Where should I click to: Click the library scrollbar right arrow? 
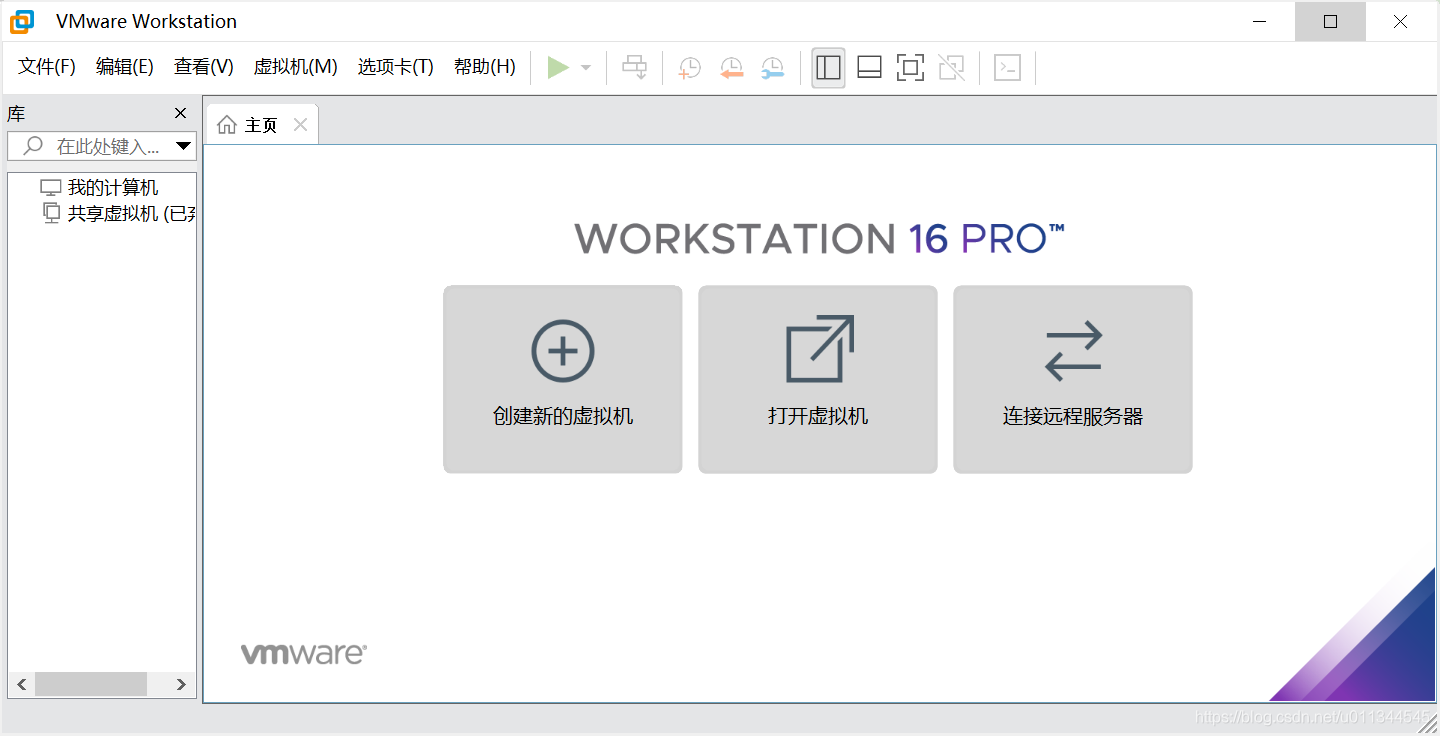(x=181, y=685)
